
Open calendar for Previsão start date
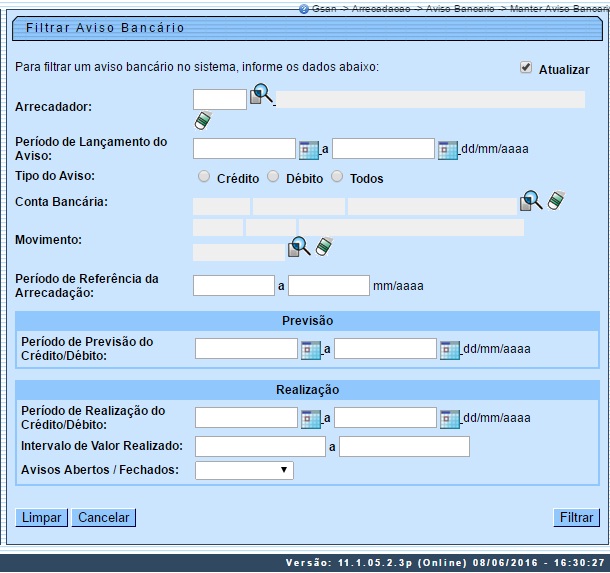click(x=311, y=350)
